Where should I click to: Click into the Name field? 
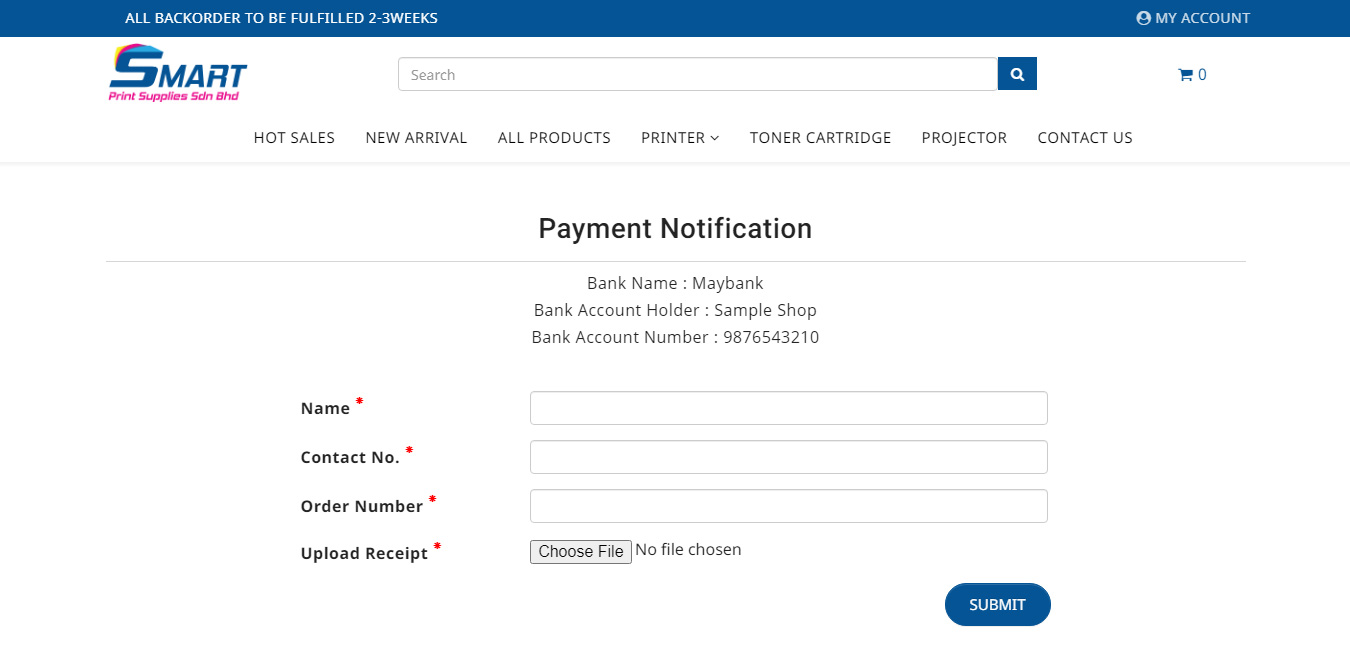pyautogui.click(x=789, y=408)
